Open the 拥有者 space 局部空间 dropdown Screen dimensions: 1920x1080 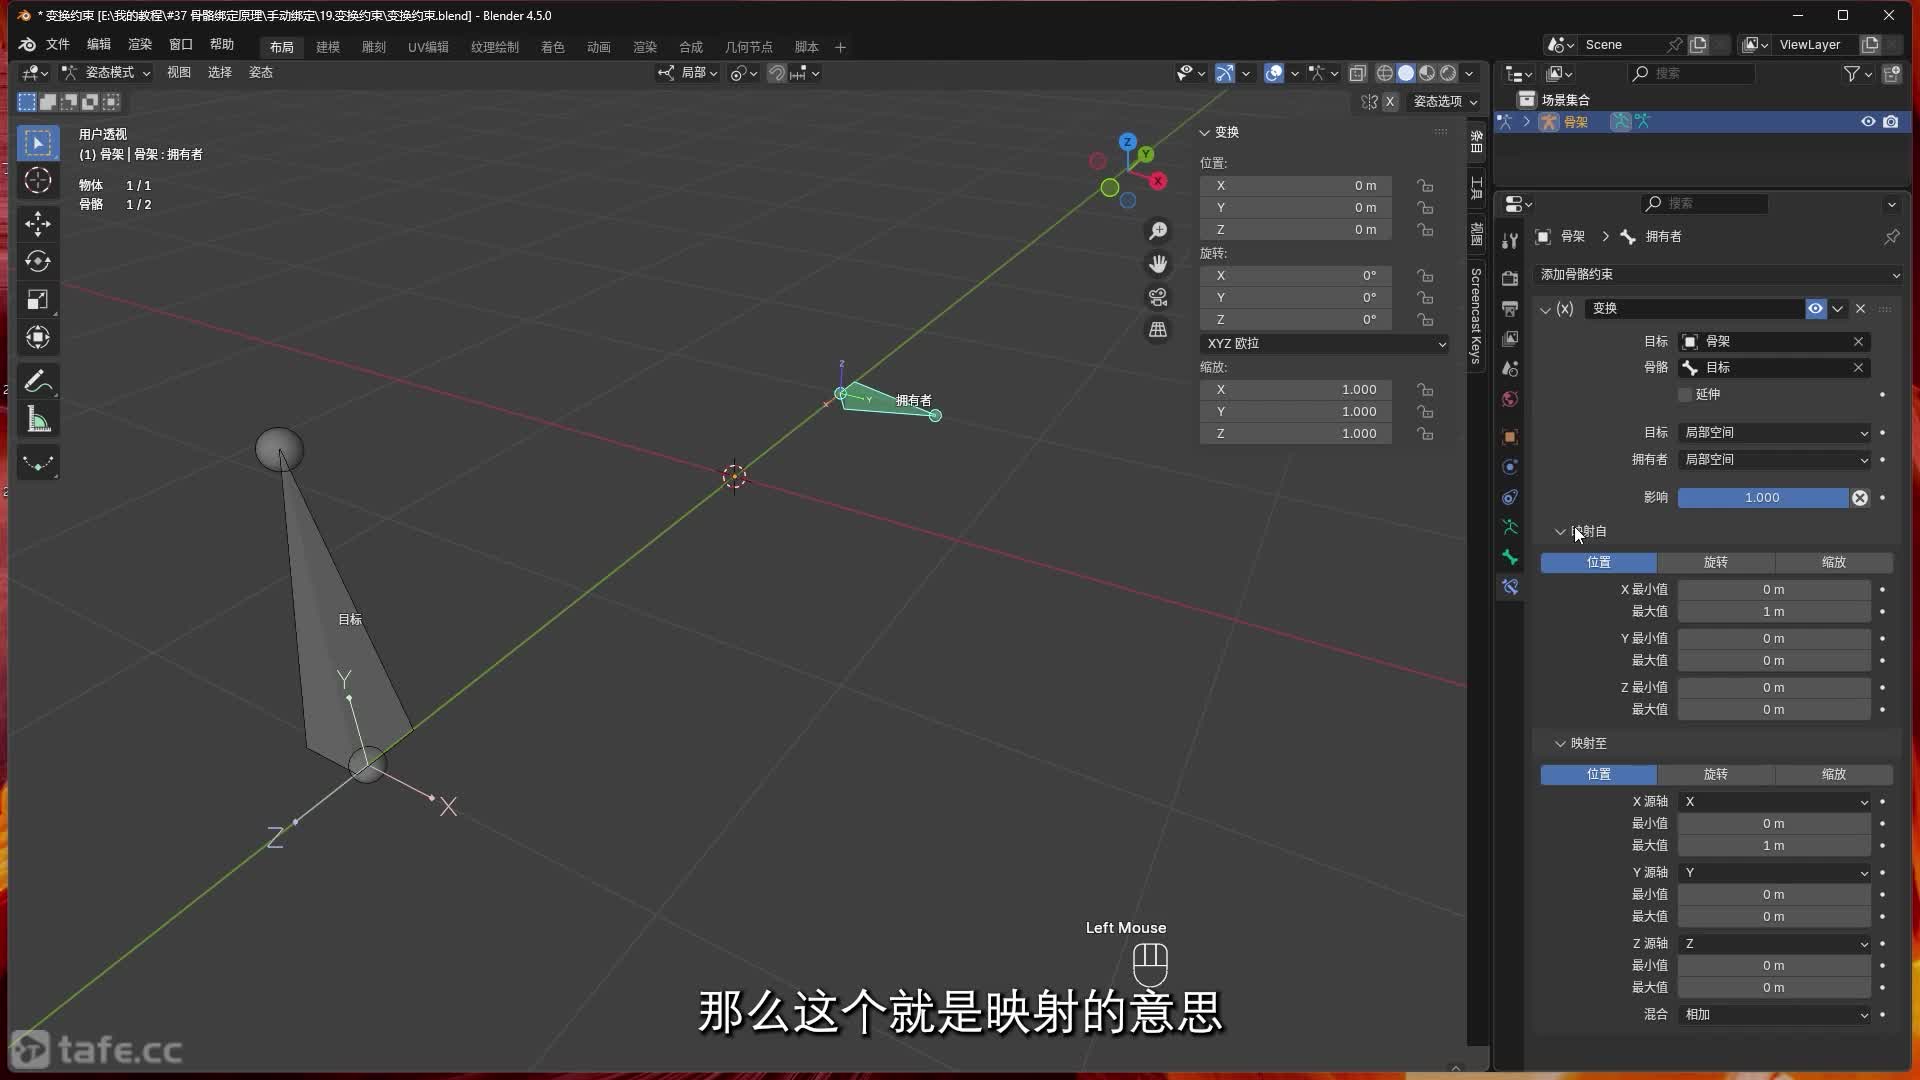1775,460
